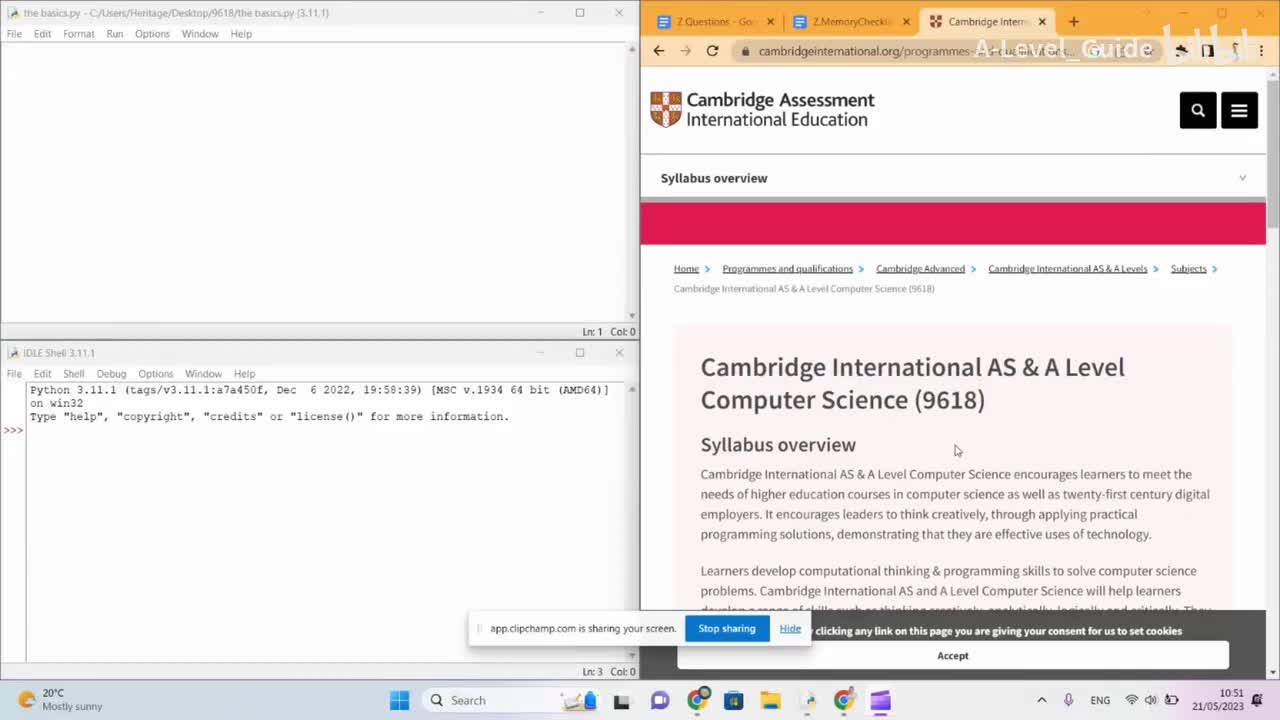Image resolution: width=1280 pixels, height=720 pixels.
Task: Click the IDLE Shell scrollbar up arrow
Action: [632, 389]
